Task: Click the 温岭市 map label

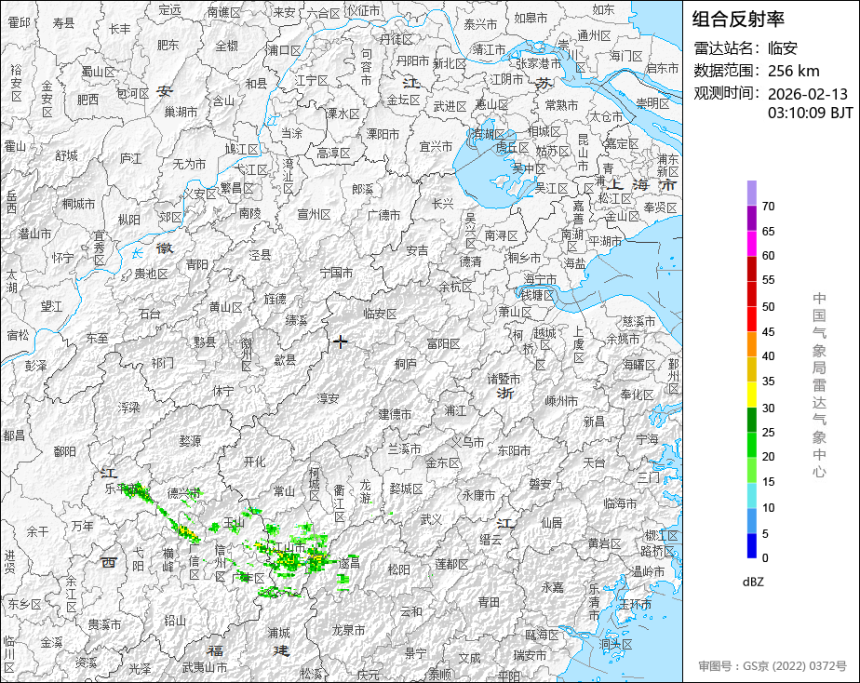Action: coord(648,572)
